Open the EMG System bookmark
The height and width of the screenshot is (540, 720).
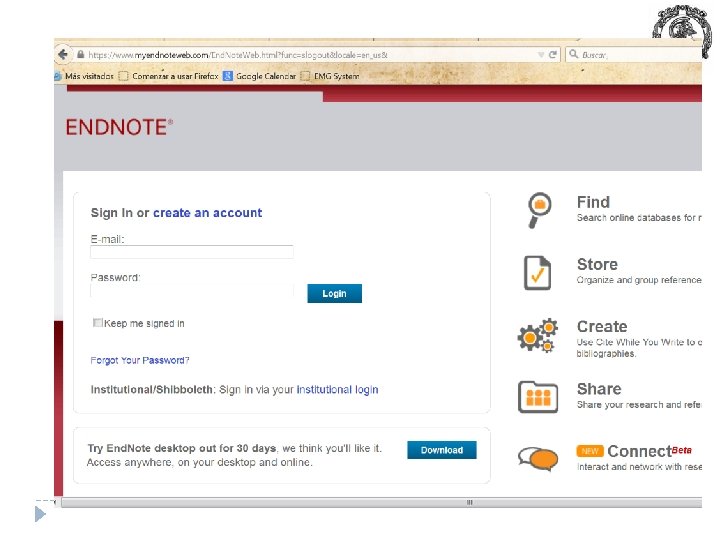click(330, 76)
